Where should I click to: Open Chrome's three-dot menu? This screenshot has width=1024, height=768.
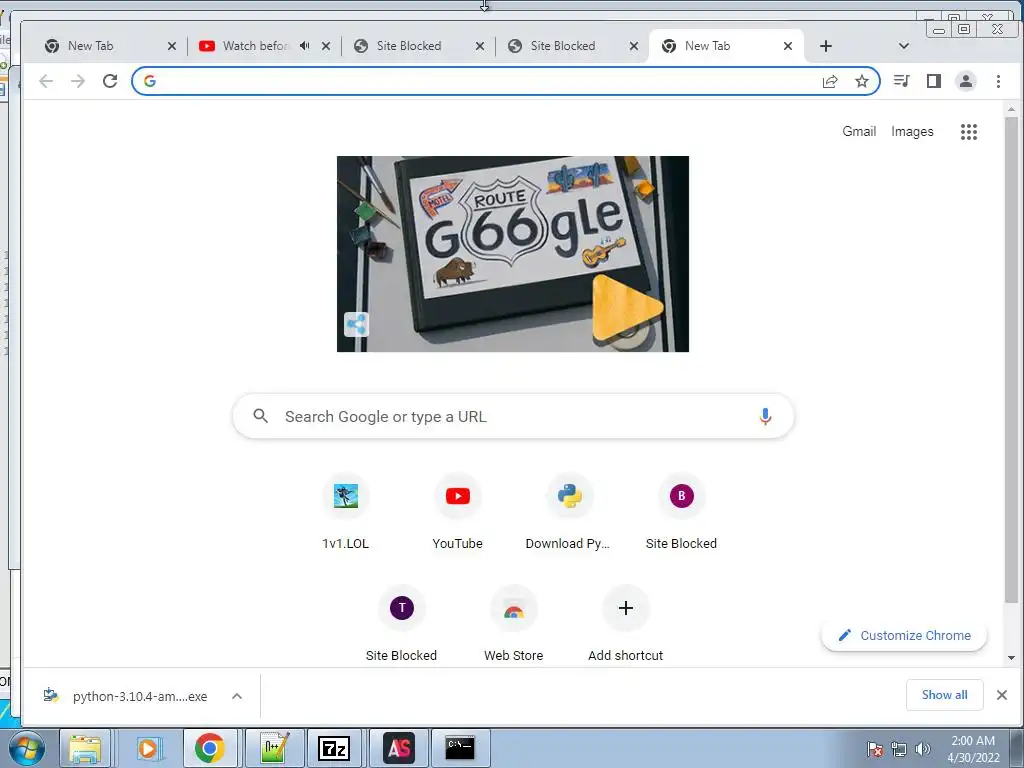click(x=998, y=81)
